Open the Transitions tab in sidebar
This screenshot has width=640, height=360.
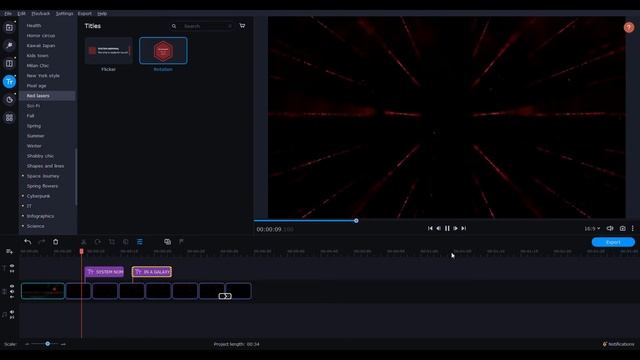(x=9, y=63)
